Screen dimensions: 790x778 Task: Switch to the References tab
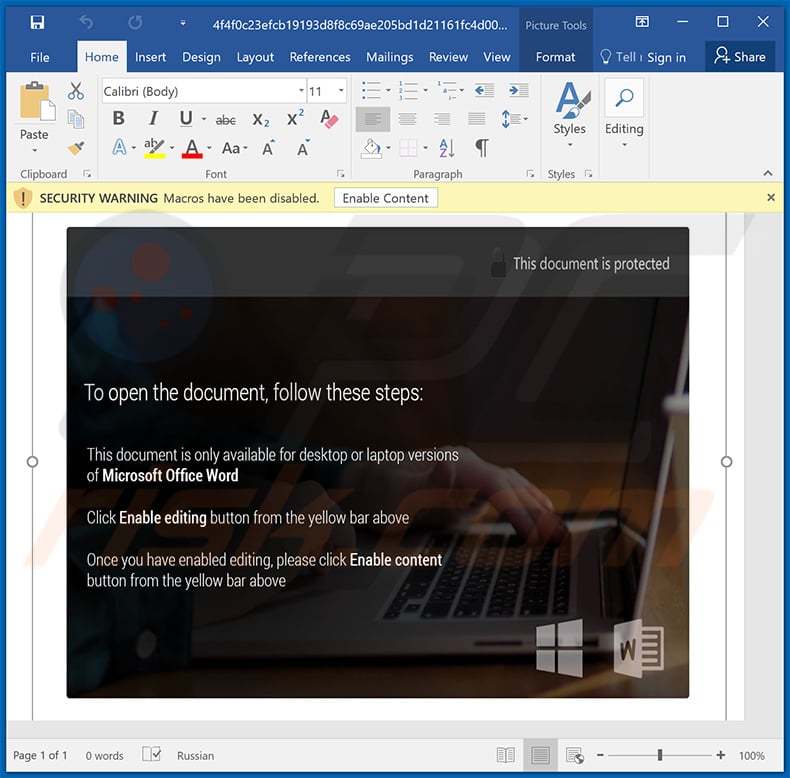click(x=320, y=57)
